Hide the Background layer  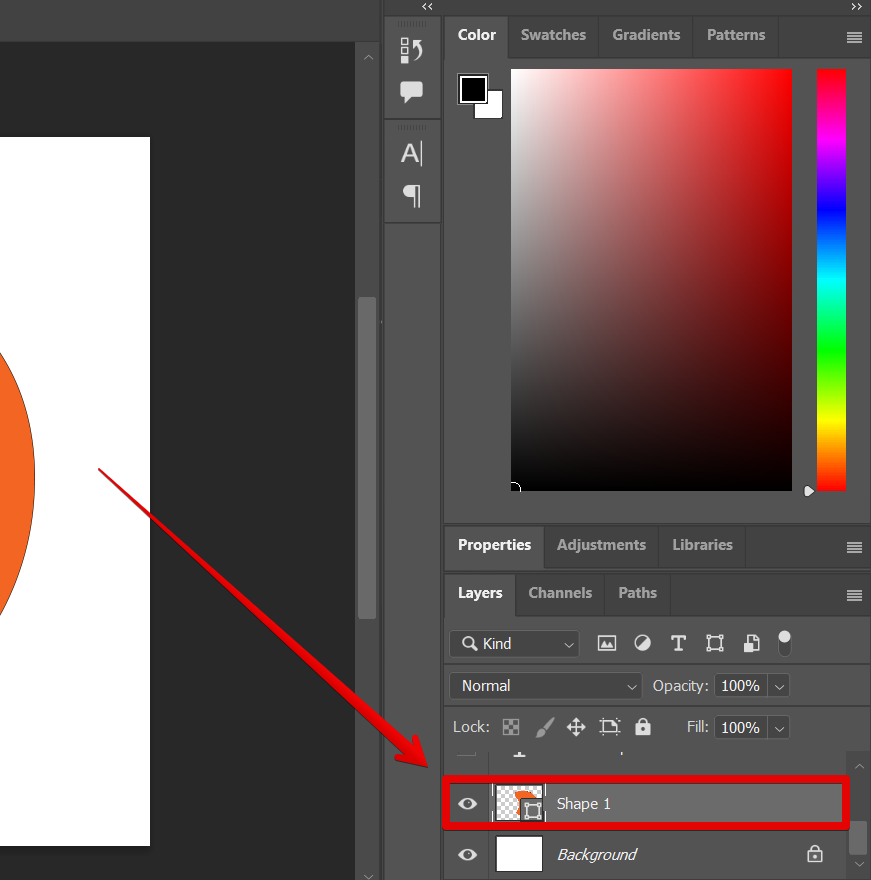coord(467,855)
